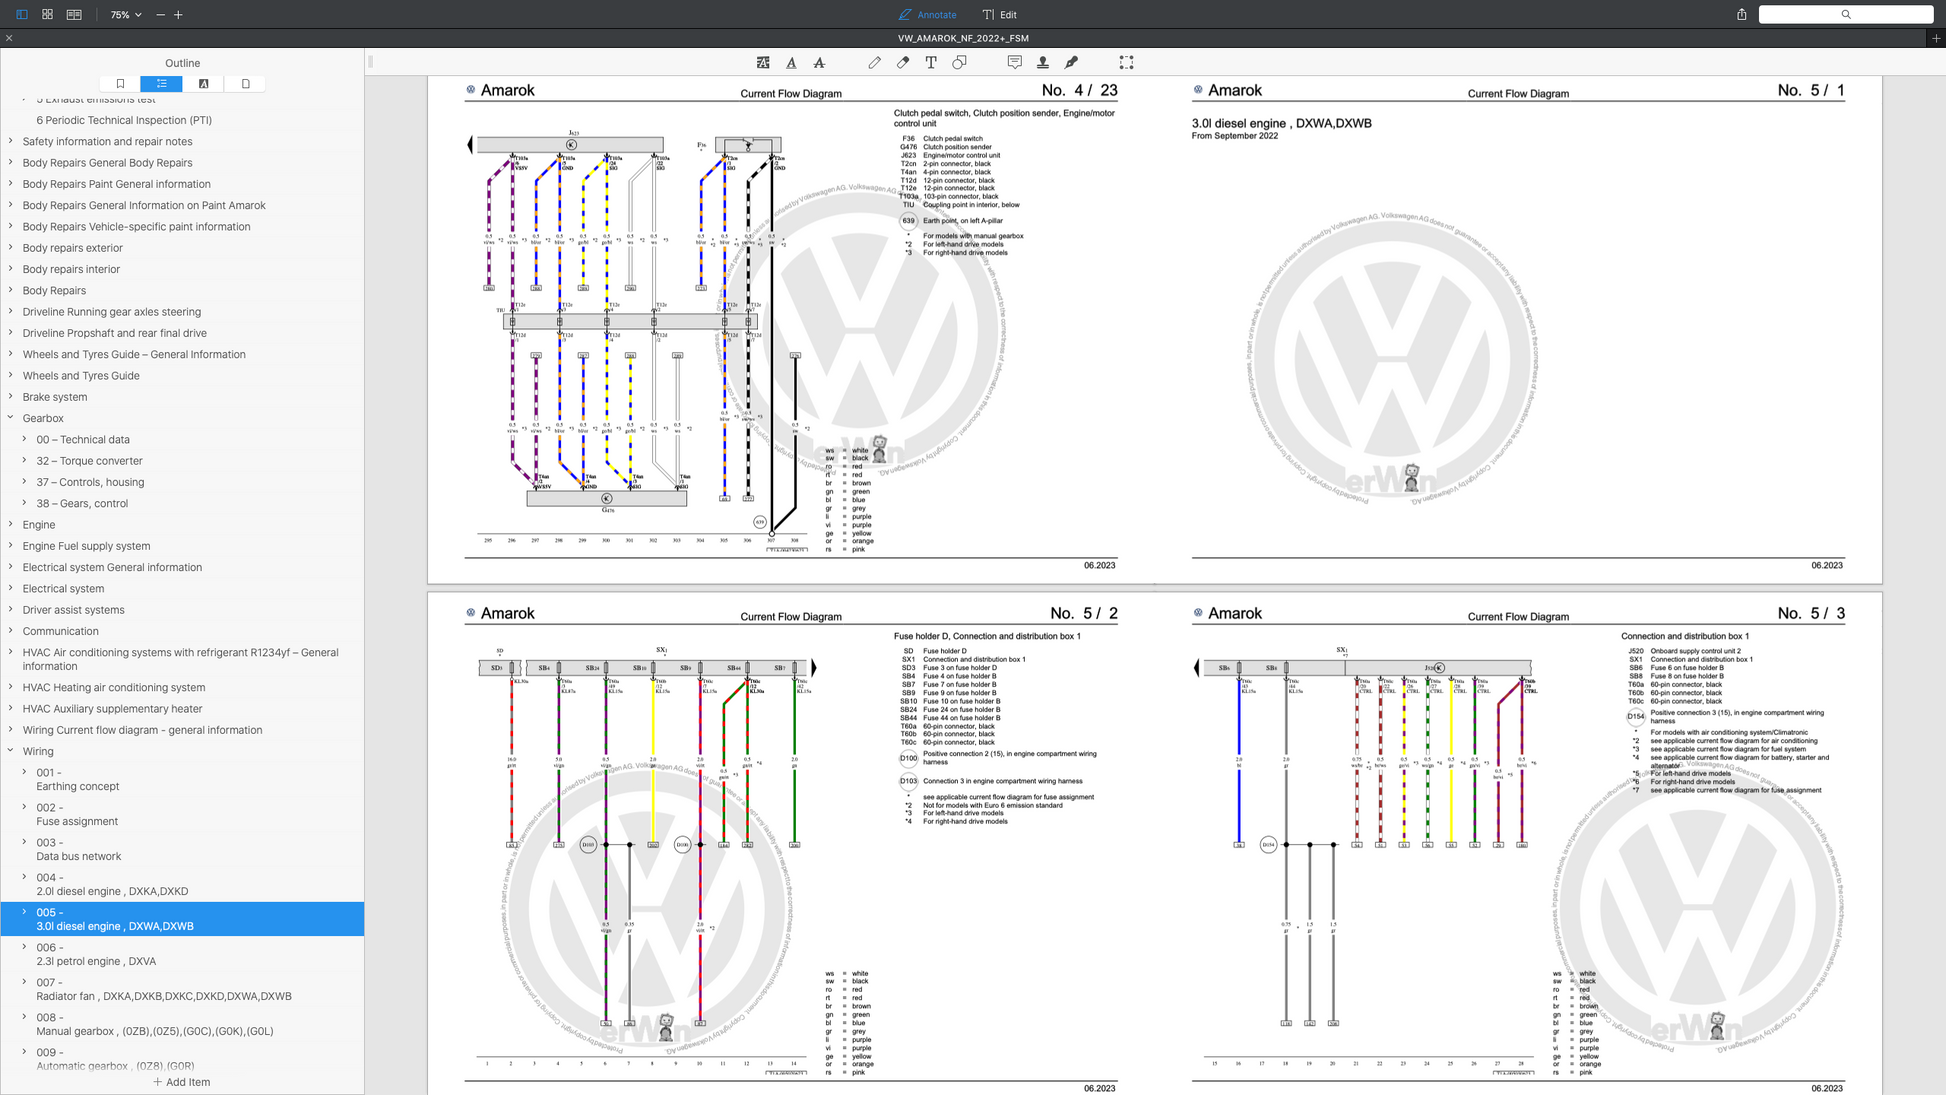The width and height of the screenshot is (1946, 1095).
Task: Expand 32 – Torque converter
Action: 25,460
